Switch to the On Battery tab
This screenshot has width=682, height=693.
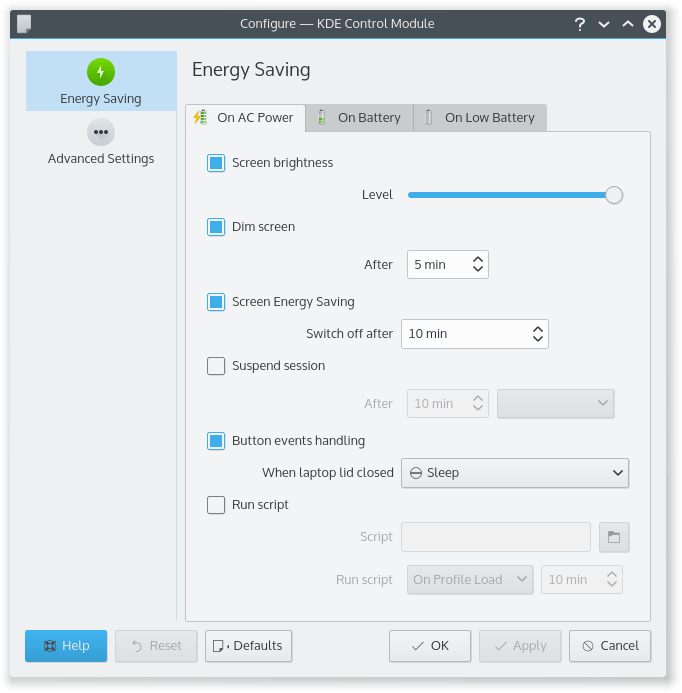tap(359, 118)
